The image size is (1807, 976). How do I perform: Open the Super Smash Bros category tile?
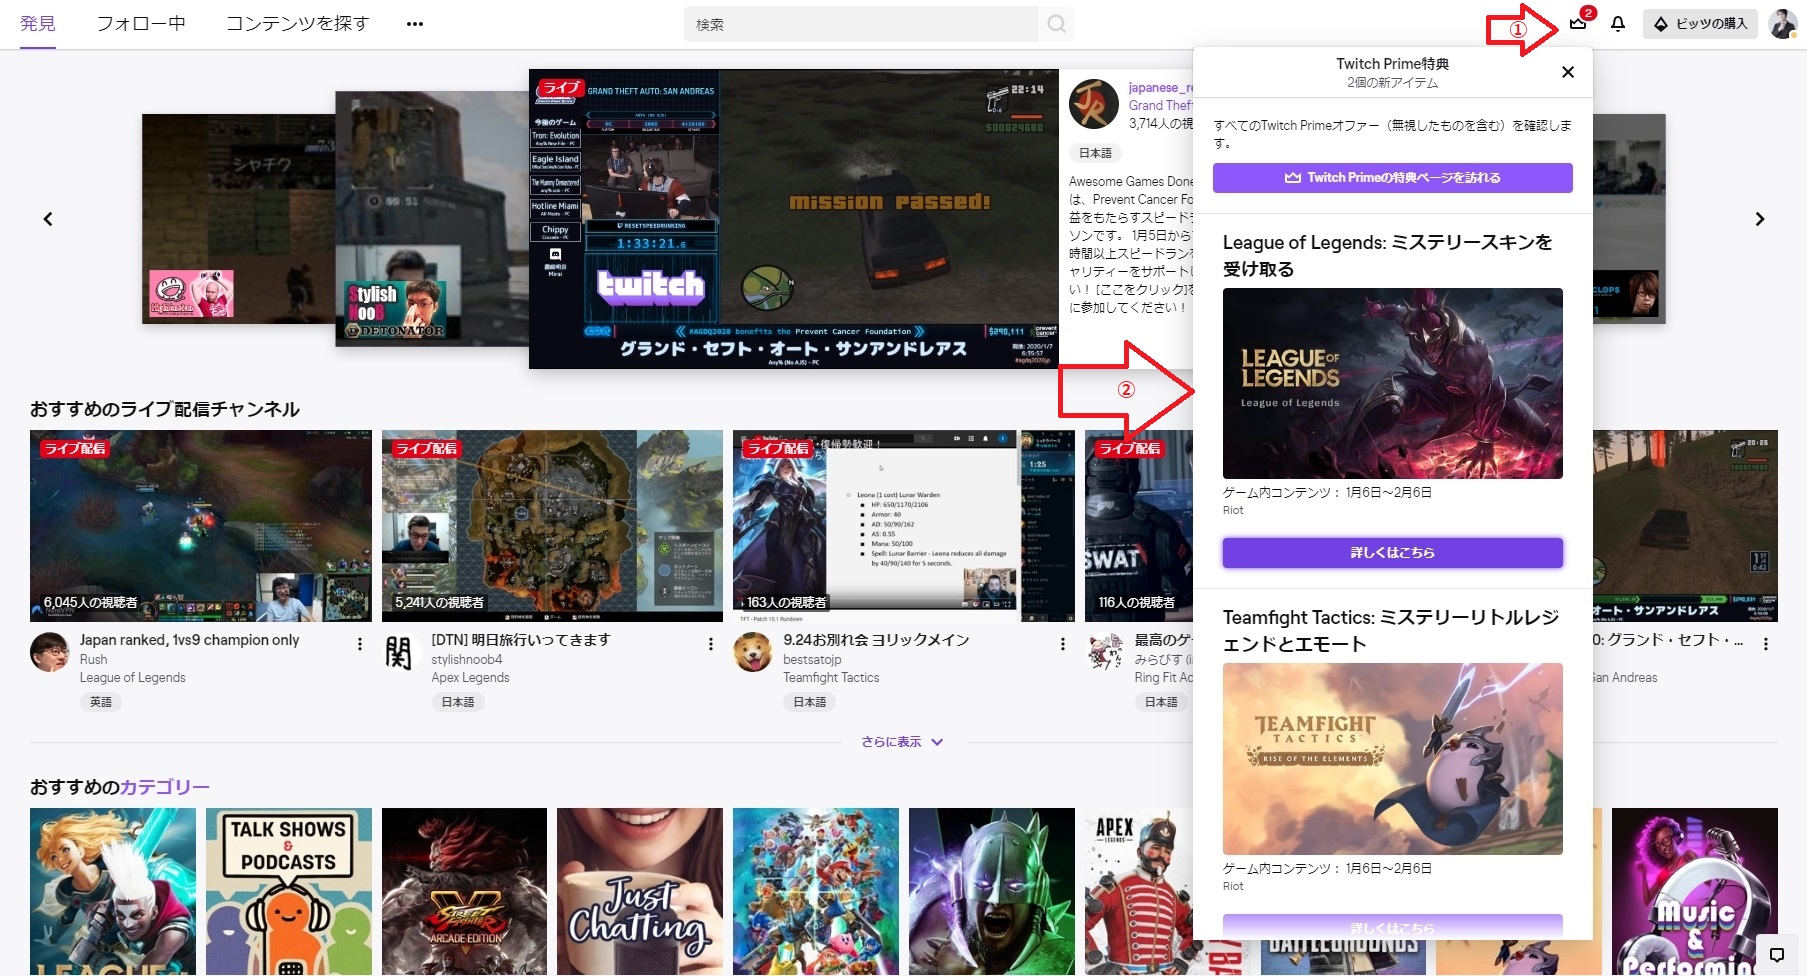click(816, 891)
